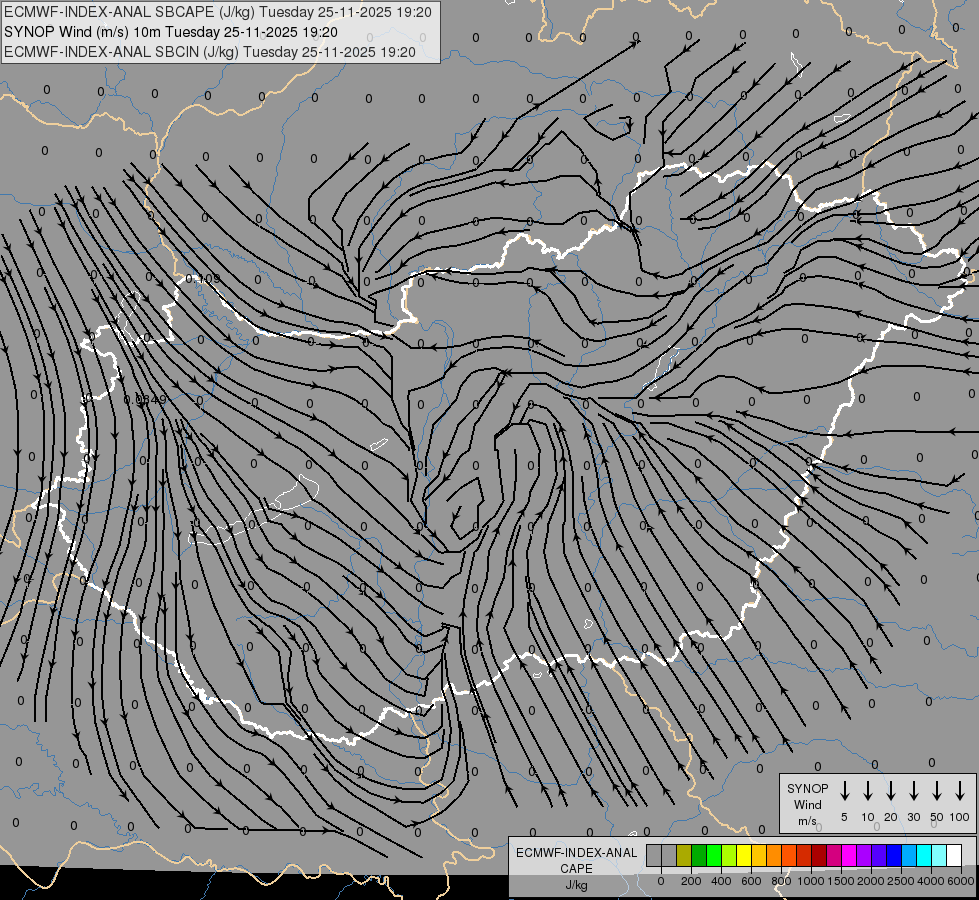Pick the pale cyan swatch before white
Viewport: 979px width, 900px height.
tap(940, 855)
